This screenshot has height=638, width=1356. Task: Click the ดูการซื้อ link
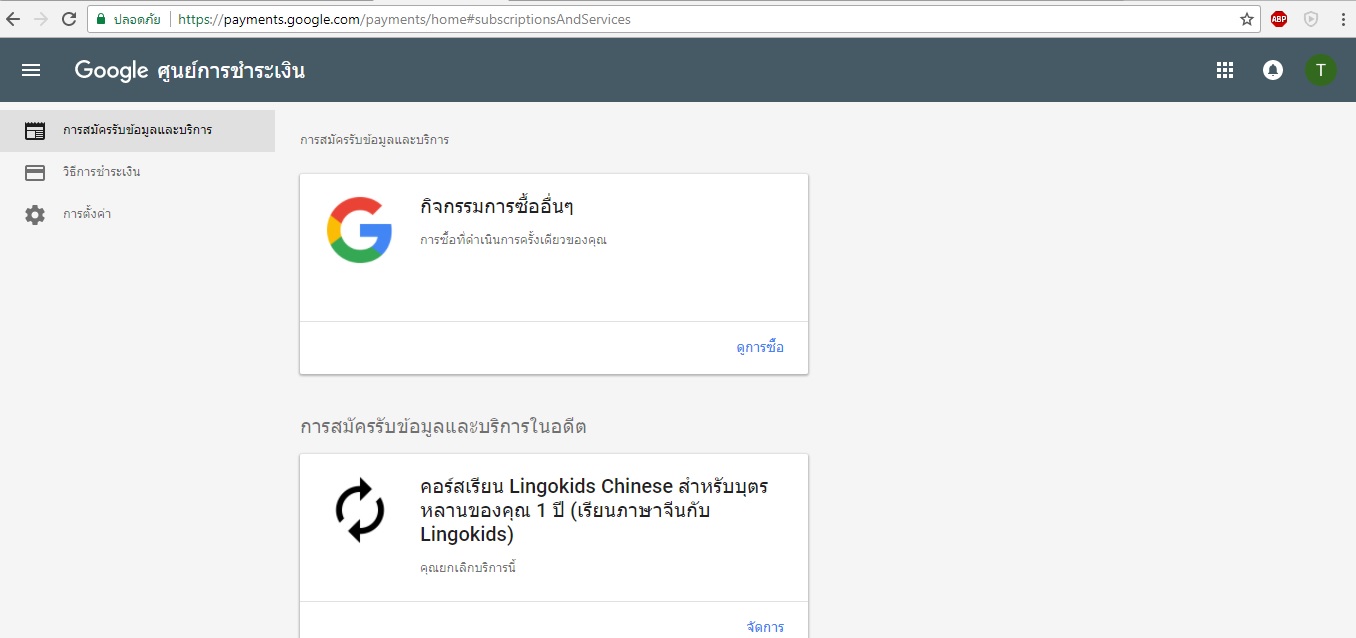pos(760,348)
